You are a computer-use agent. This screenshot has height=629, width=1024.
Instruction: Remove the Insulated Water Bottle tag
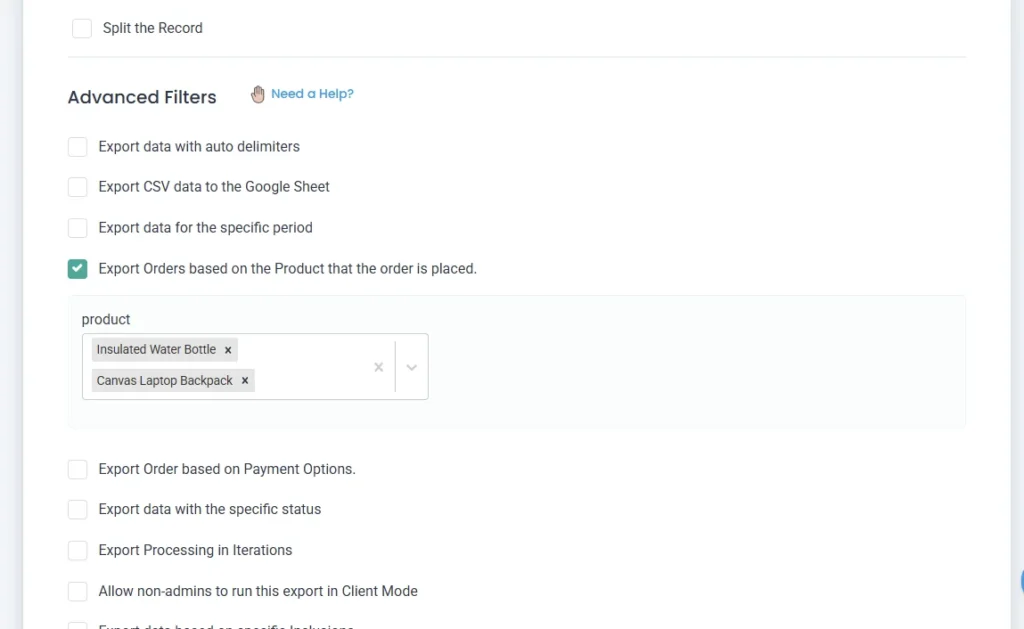228,350
